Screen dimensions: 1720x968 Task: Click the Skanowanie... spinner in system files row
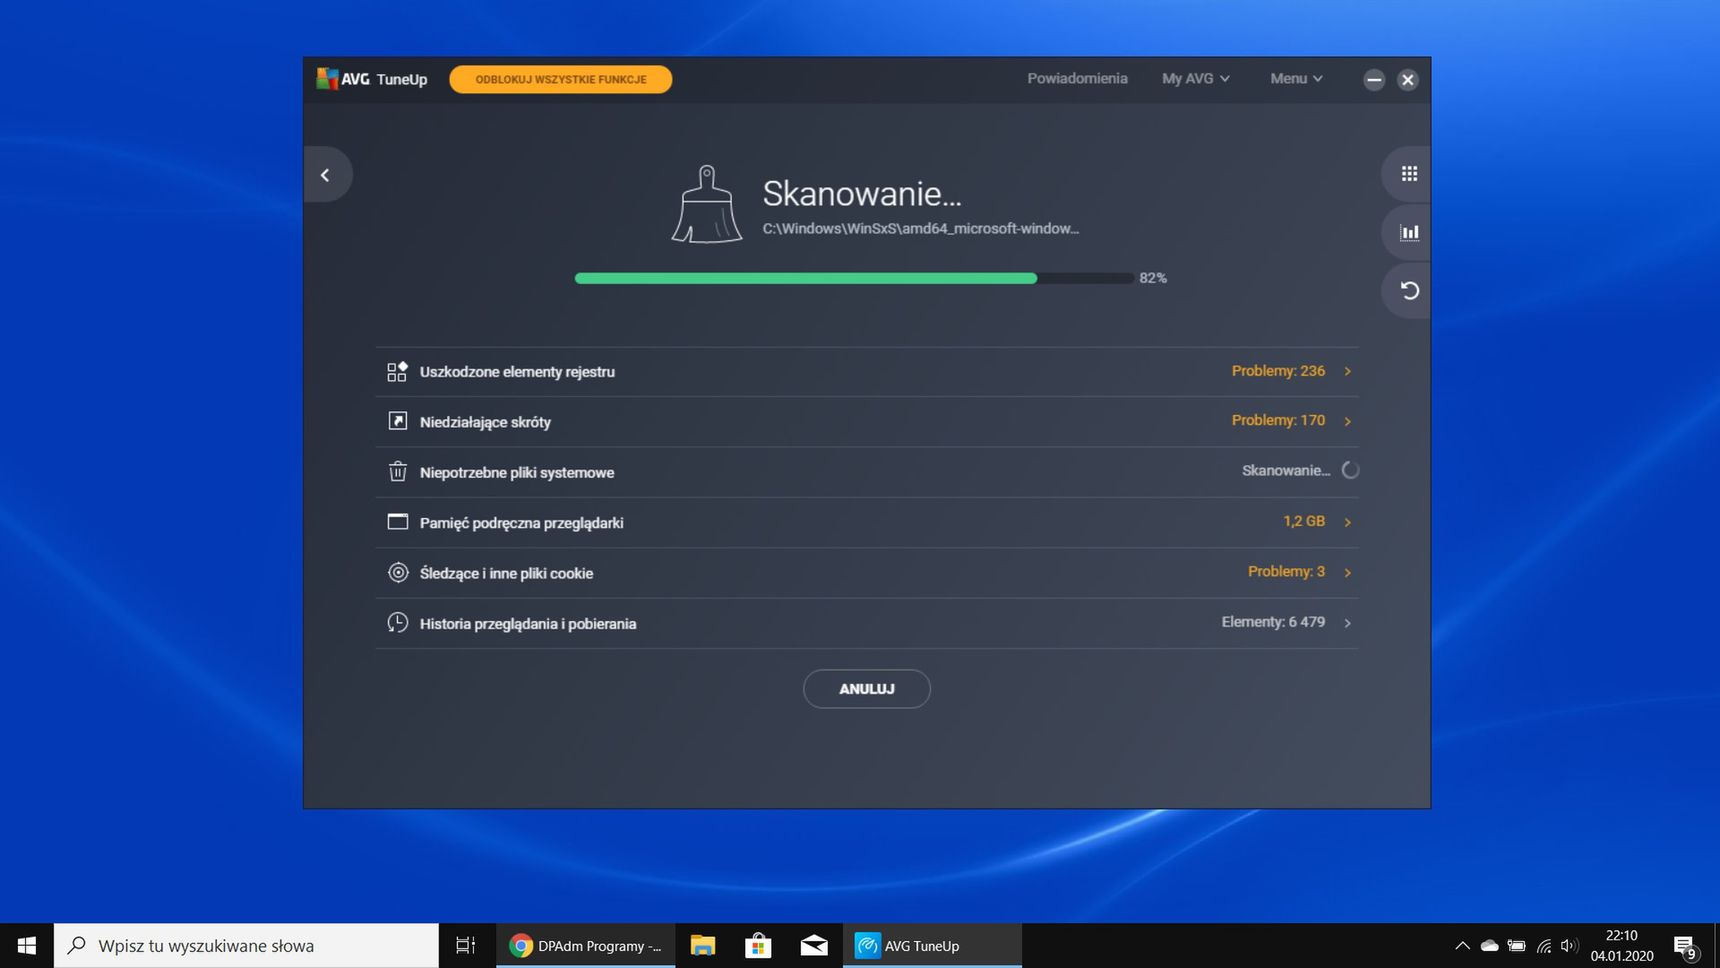1350,471
